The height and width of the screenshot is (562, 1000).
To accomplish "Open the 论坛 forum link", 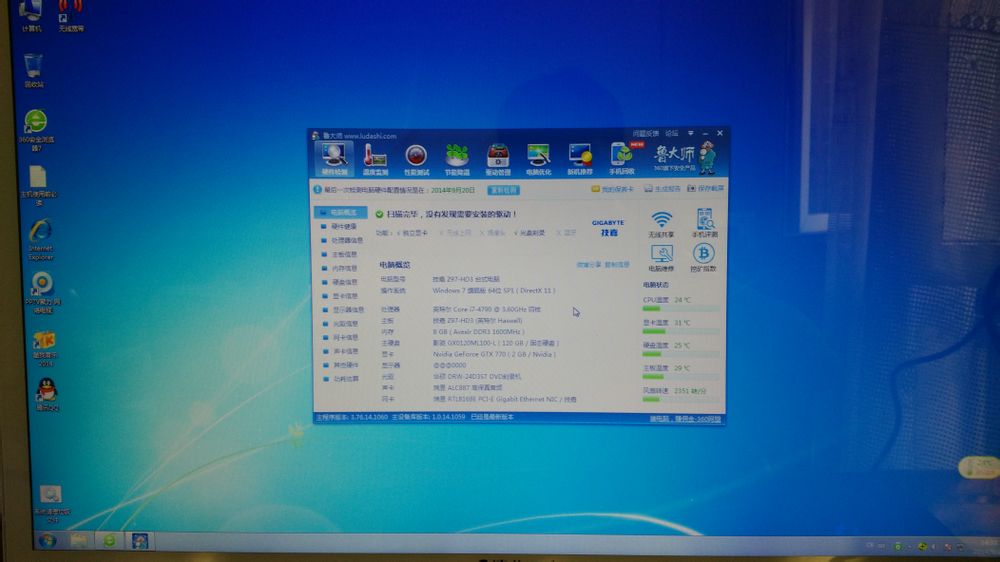I will click(672, 133).
